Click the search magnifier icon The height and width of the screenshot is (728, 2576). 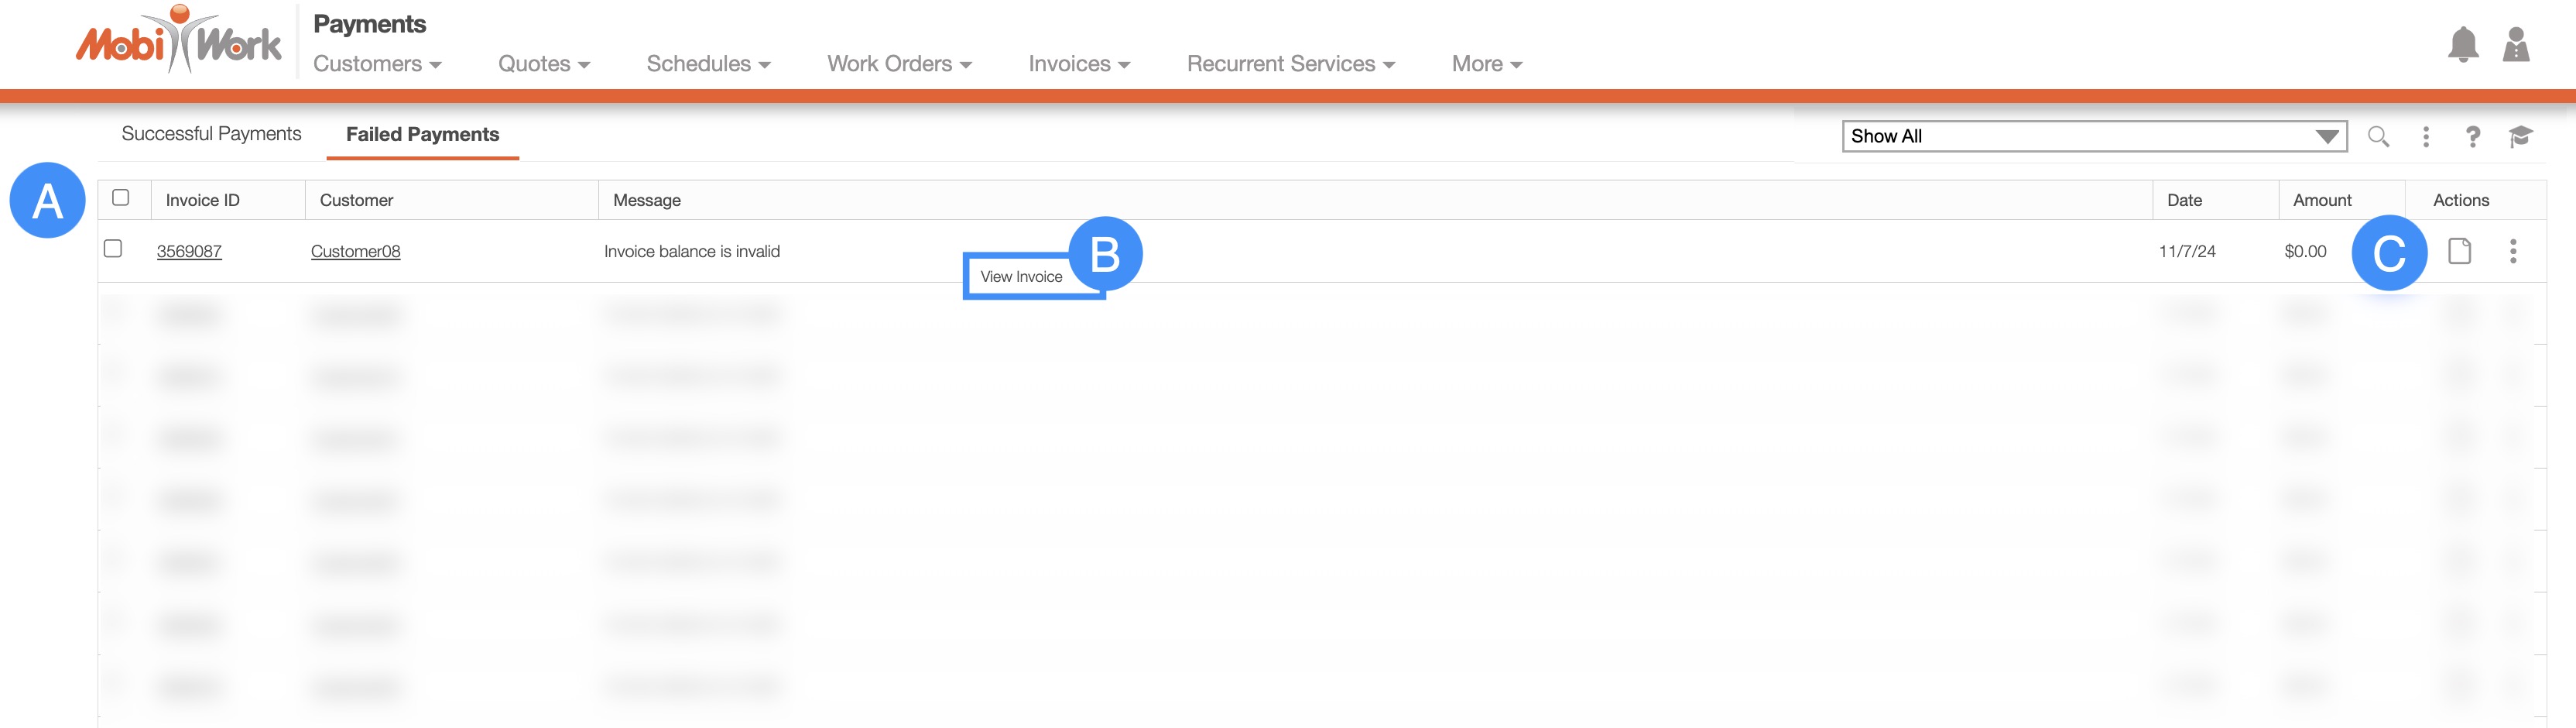(2378, 137)
